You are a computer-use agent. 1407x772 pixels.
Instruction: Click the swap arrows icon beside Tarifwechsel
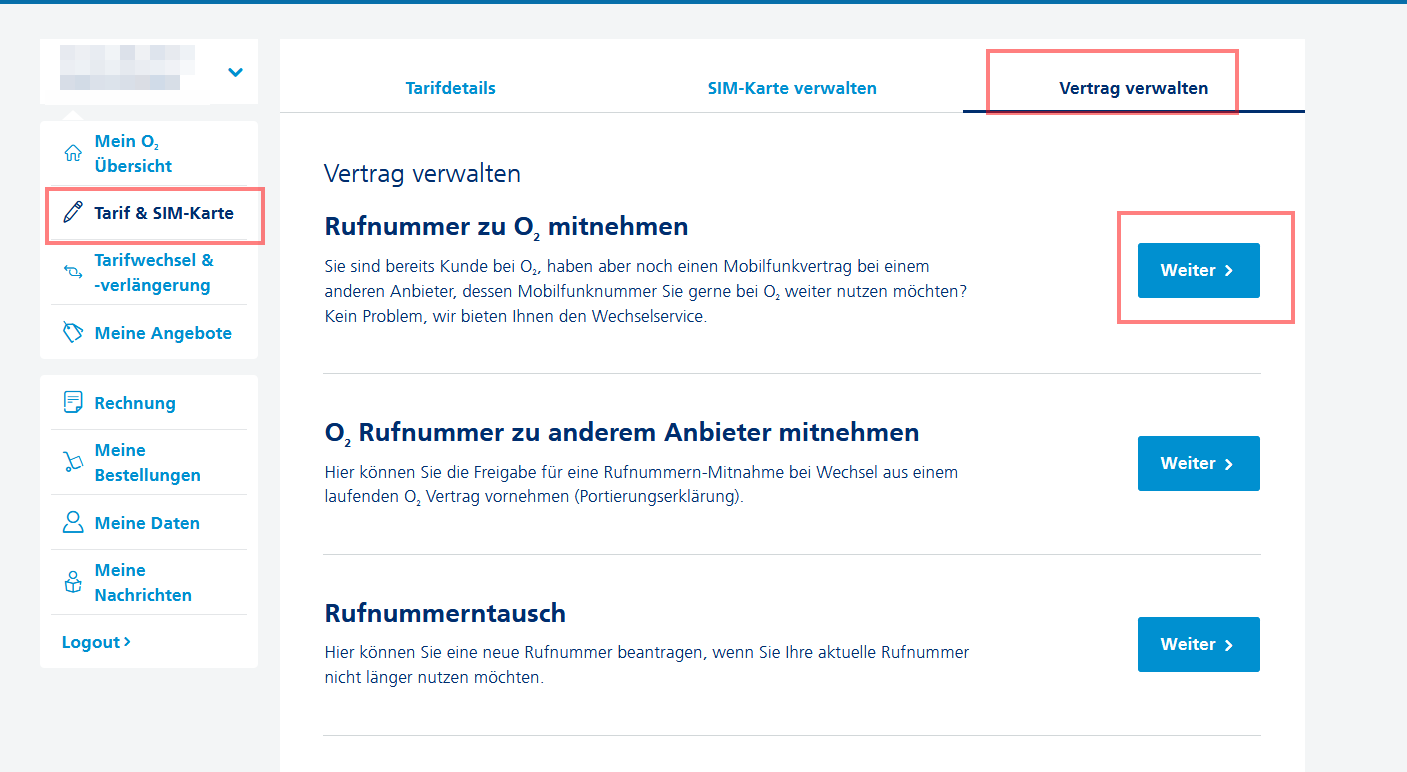click(x=72, y=272)
